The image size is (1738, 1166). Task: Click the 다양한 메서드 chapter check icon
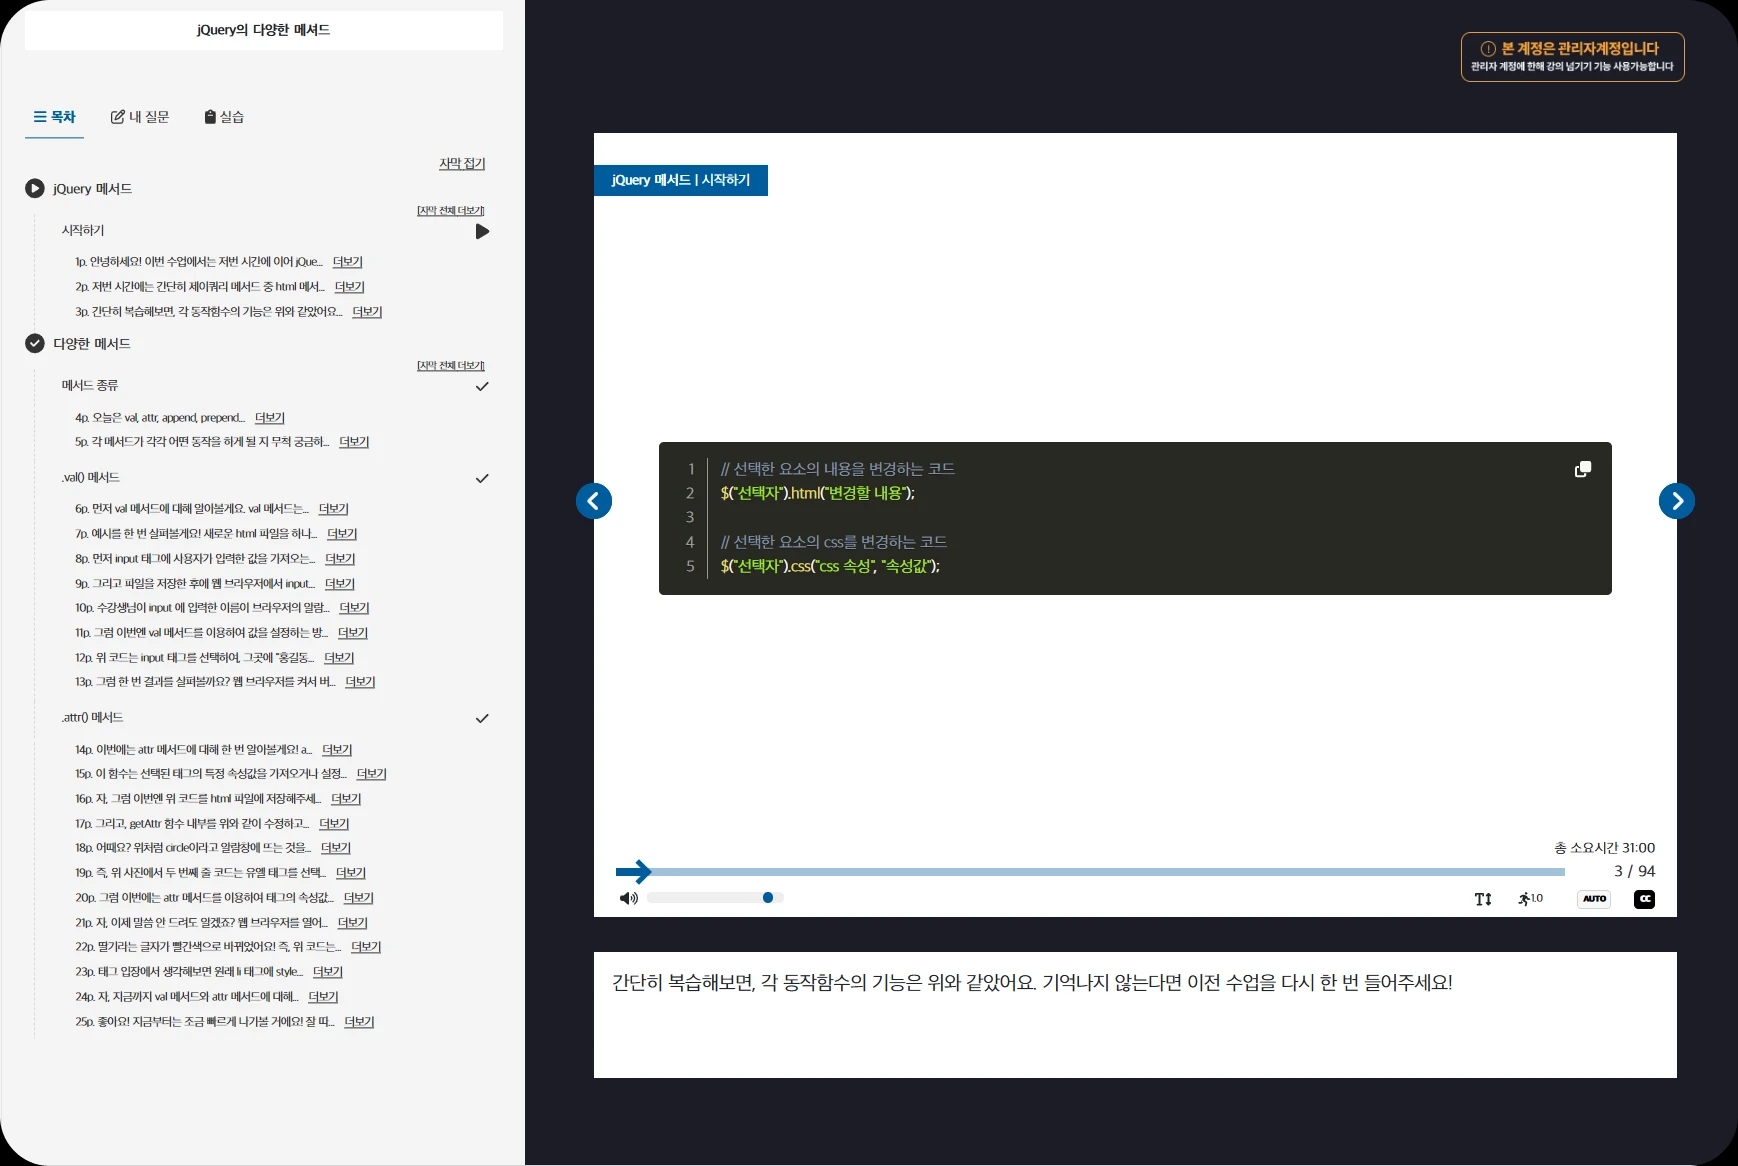coord(35,343)
